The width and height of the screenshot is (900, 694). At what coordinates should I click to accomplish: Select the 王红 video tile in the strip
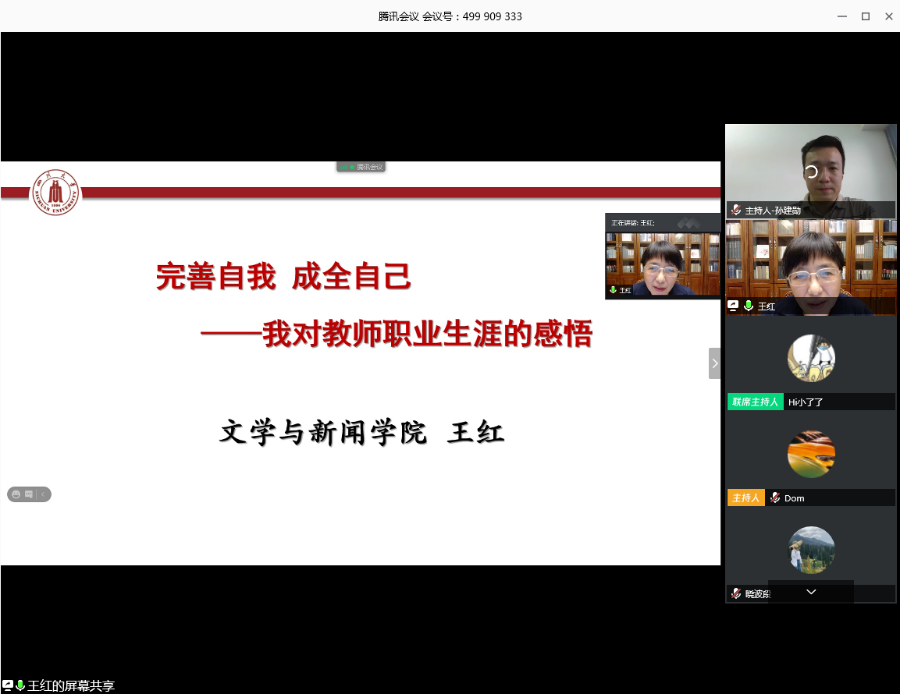(810, 267)
